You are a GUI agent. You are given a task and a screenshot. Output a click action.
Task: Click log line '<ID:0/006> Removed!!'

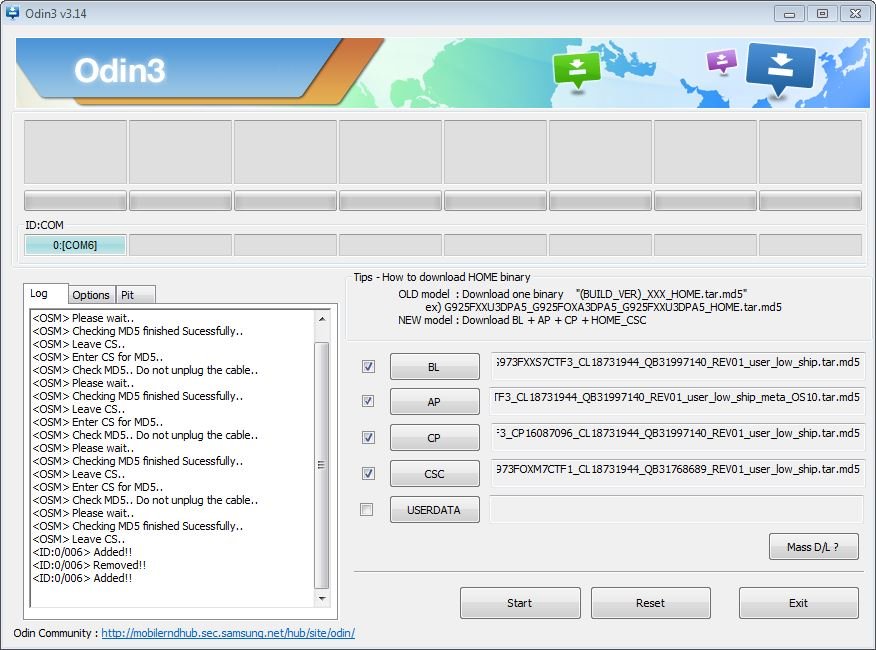(89, 565)
